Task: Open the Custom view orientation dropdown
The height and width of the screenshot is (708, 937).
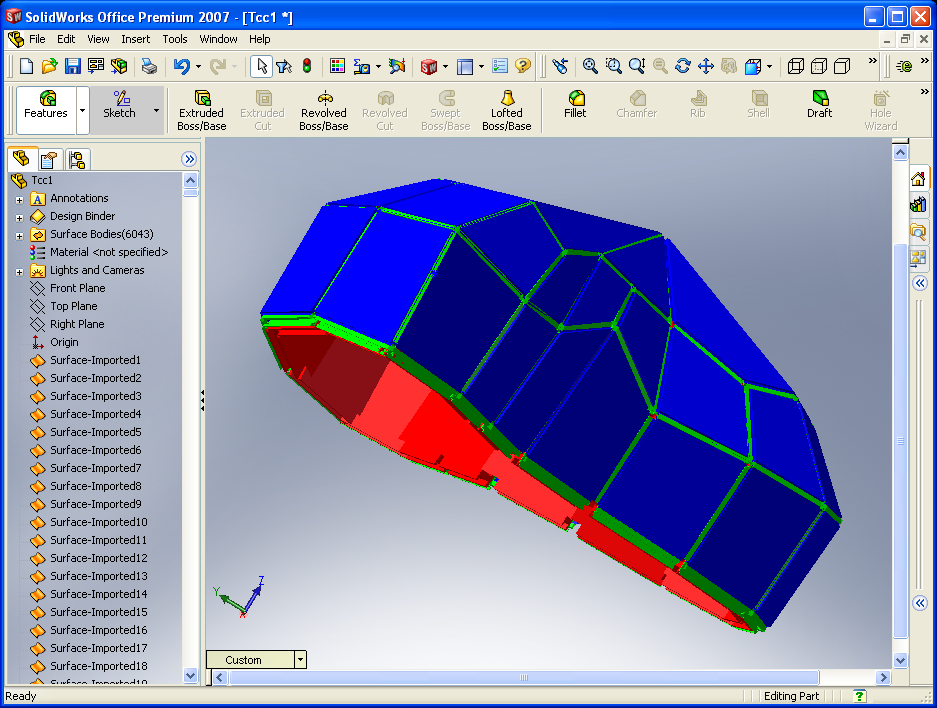Action: coord(300,660)
